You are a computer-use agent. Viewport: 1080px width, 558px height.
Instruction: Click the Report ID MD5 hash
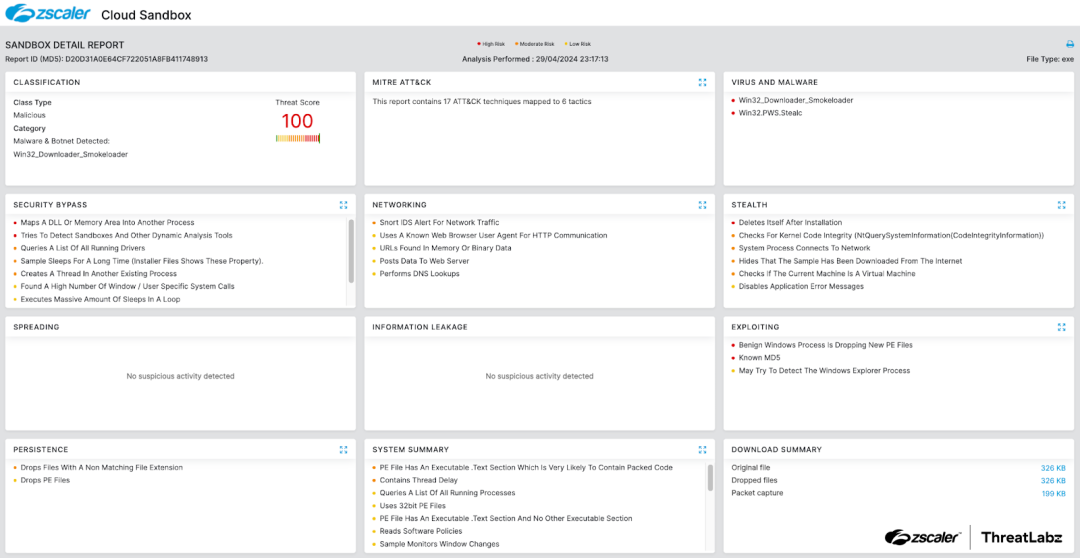(136, 59)
